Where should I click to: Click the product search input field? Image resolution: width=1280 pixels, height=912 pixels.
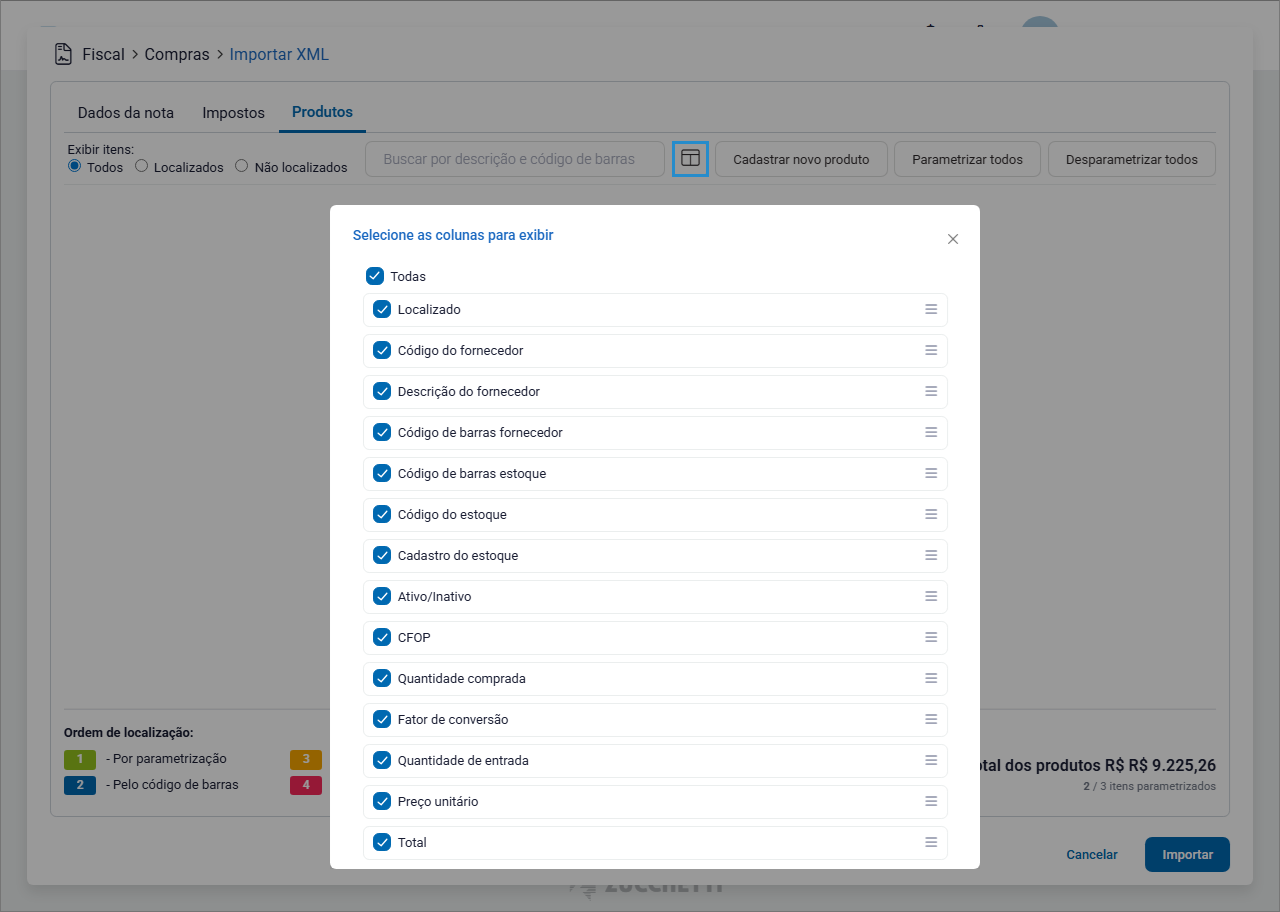pos(515,159)
